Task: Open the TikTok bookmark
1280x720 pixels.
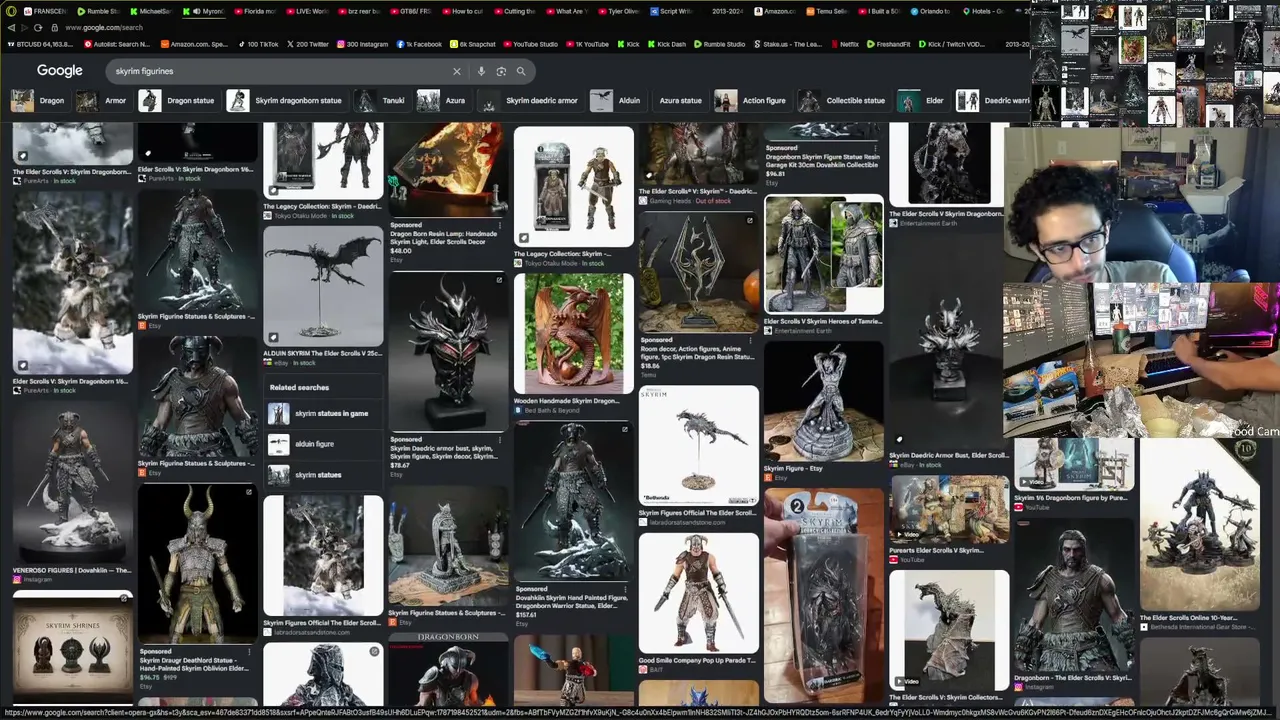Action: click(x=257, y=44)
